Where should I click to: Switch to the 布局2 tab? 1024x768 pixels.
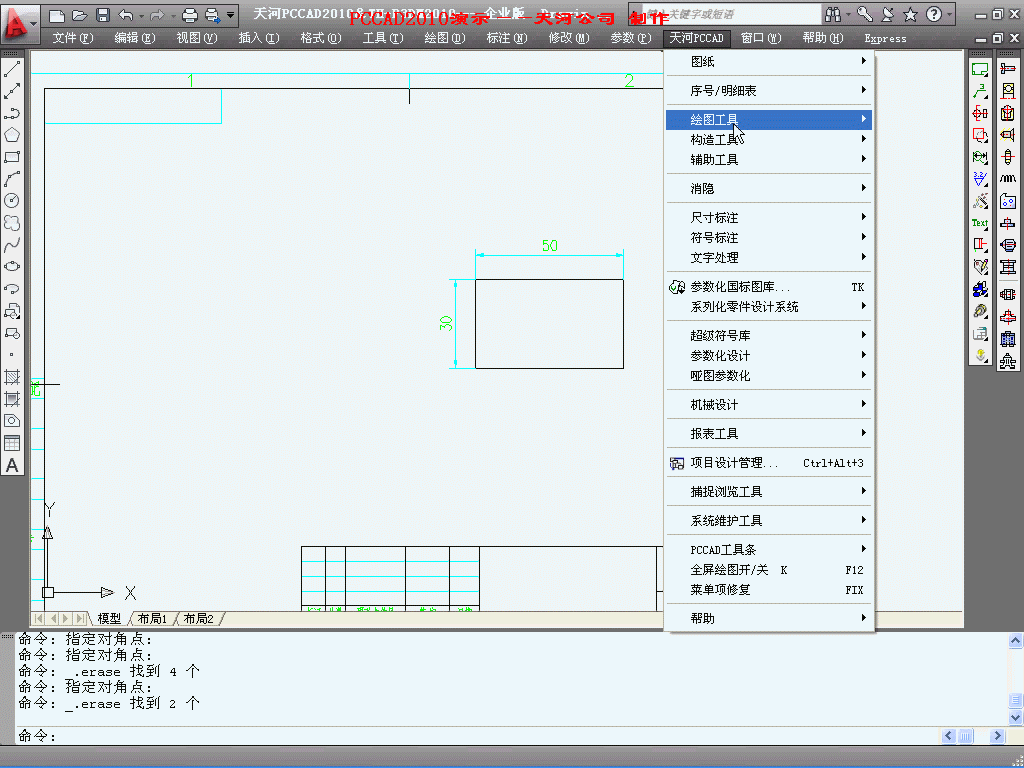point(199,618)
